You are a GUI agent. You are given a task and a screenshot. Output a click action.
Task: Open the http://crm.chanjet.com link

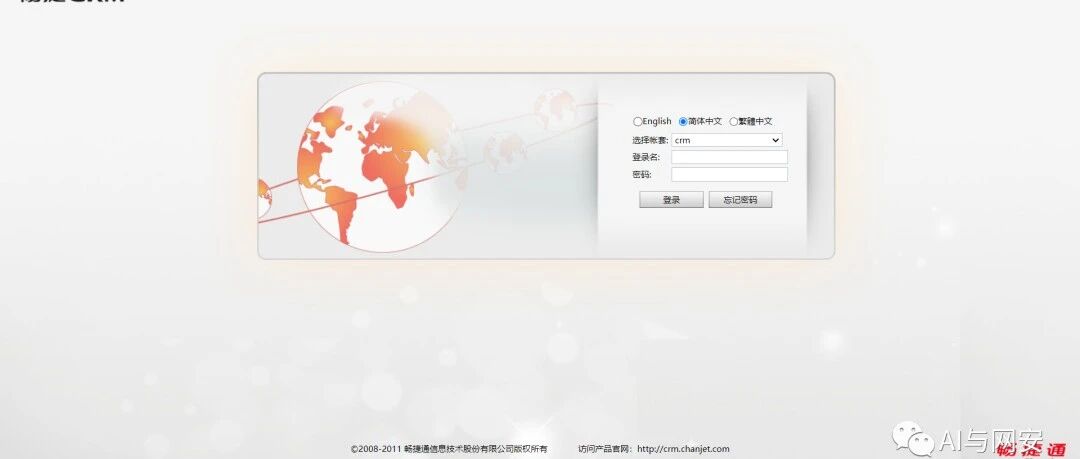click(683, 449)
